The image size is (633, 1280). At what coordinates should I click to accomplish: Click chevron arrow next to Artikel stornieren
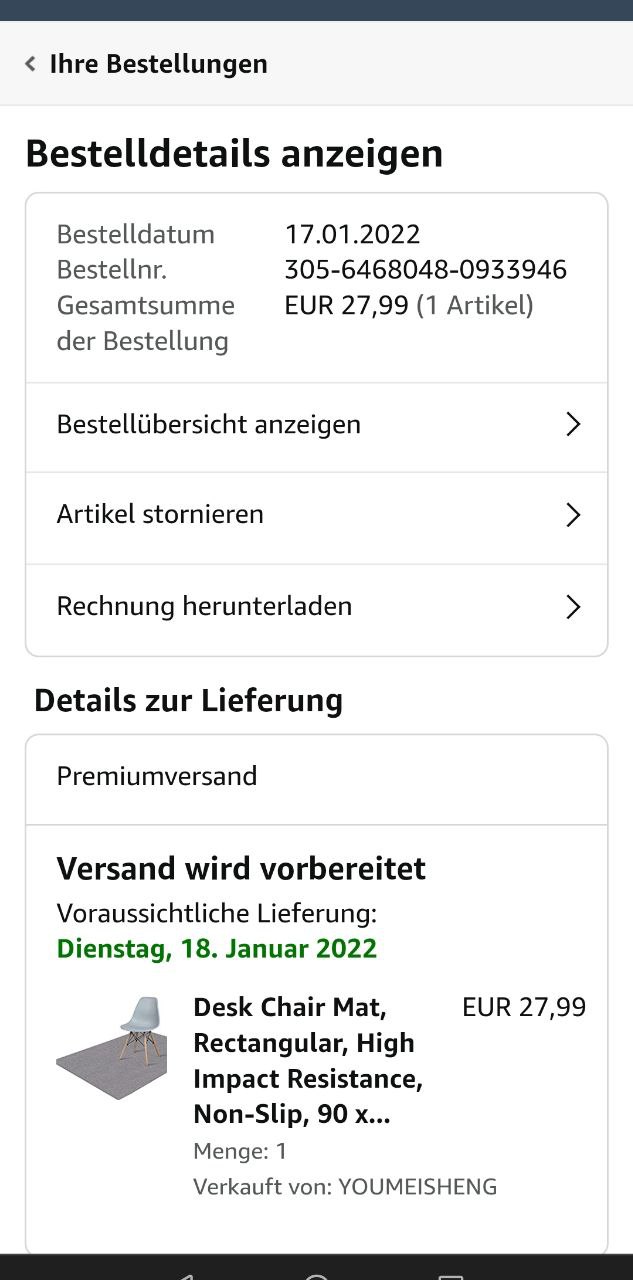coord(573,516)
